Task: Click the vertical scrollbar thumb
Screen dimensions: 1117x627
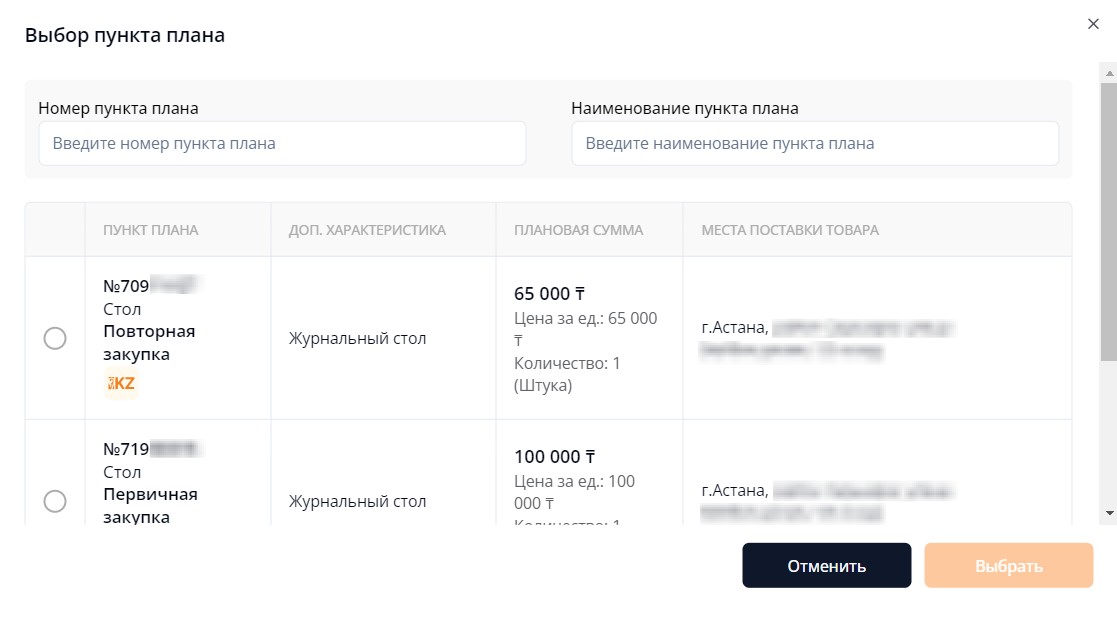Action: (x=1108, y=220)
